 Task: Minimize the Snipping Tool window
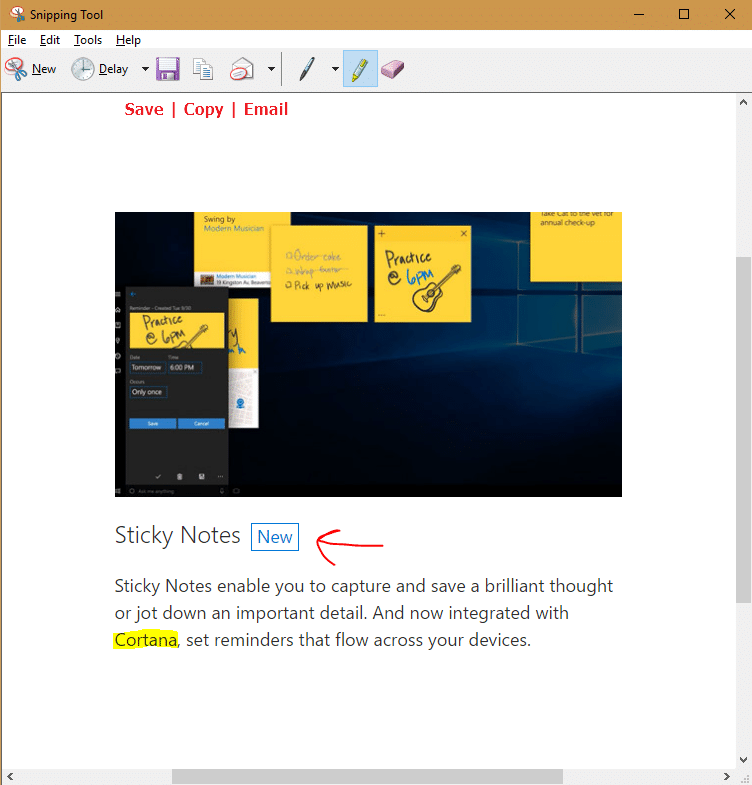tap(639, 14)
